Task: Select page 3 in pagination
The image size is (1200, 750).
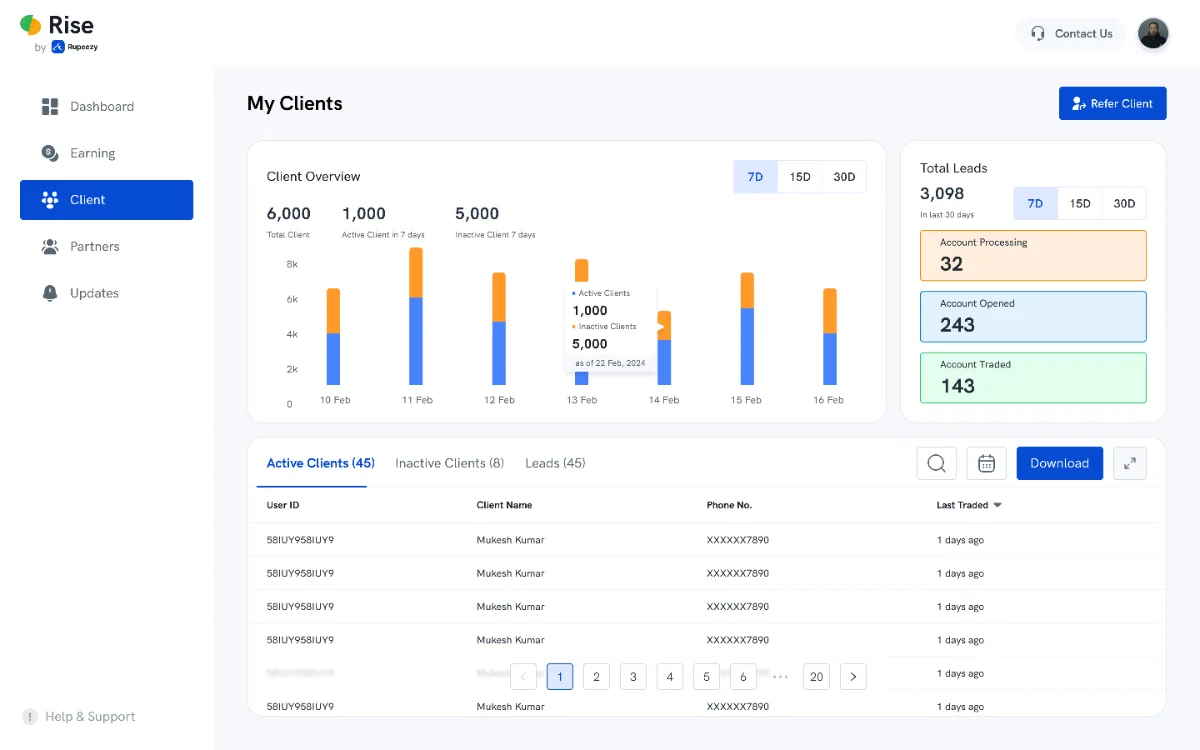Action: pyautogui.click(x=633, y=677)
